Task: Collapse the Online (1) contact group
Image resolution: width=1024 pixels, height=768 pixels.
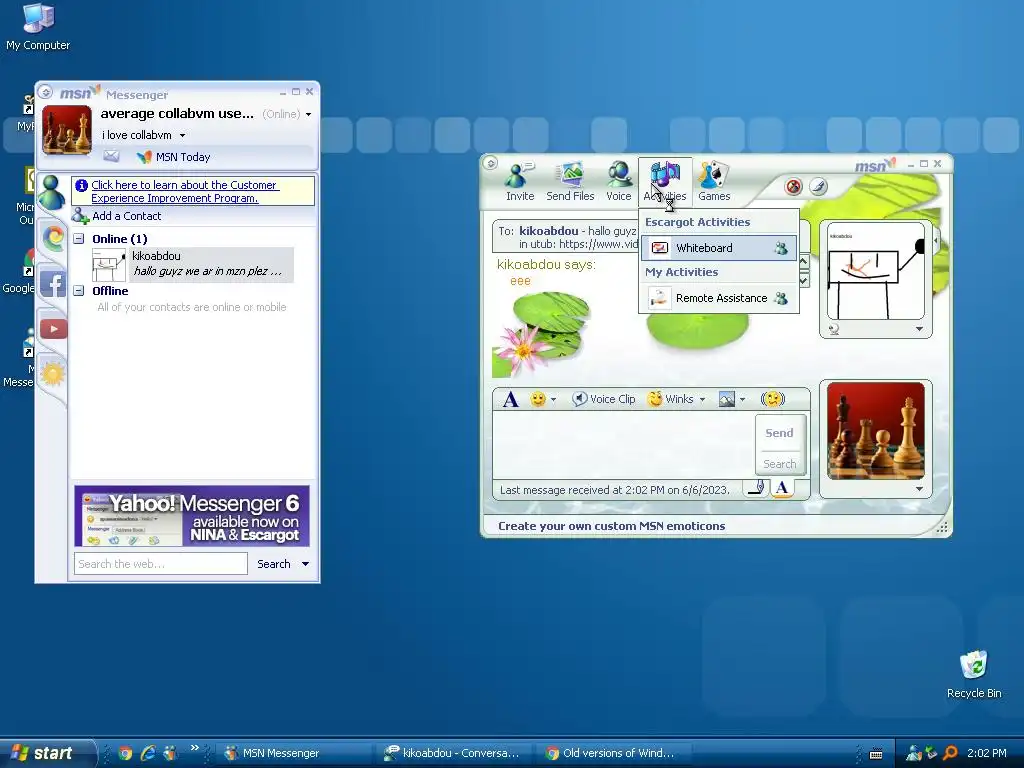Action: 79,239
